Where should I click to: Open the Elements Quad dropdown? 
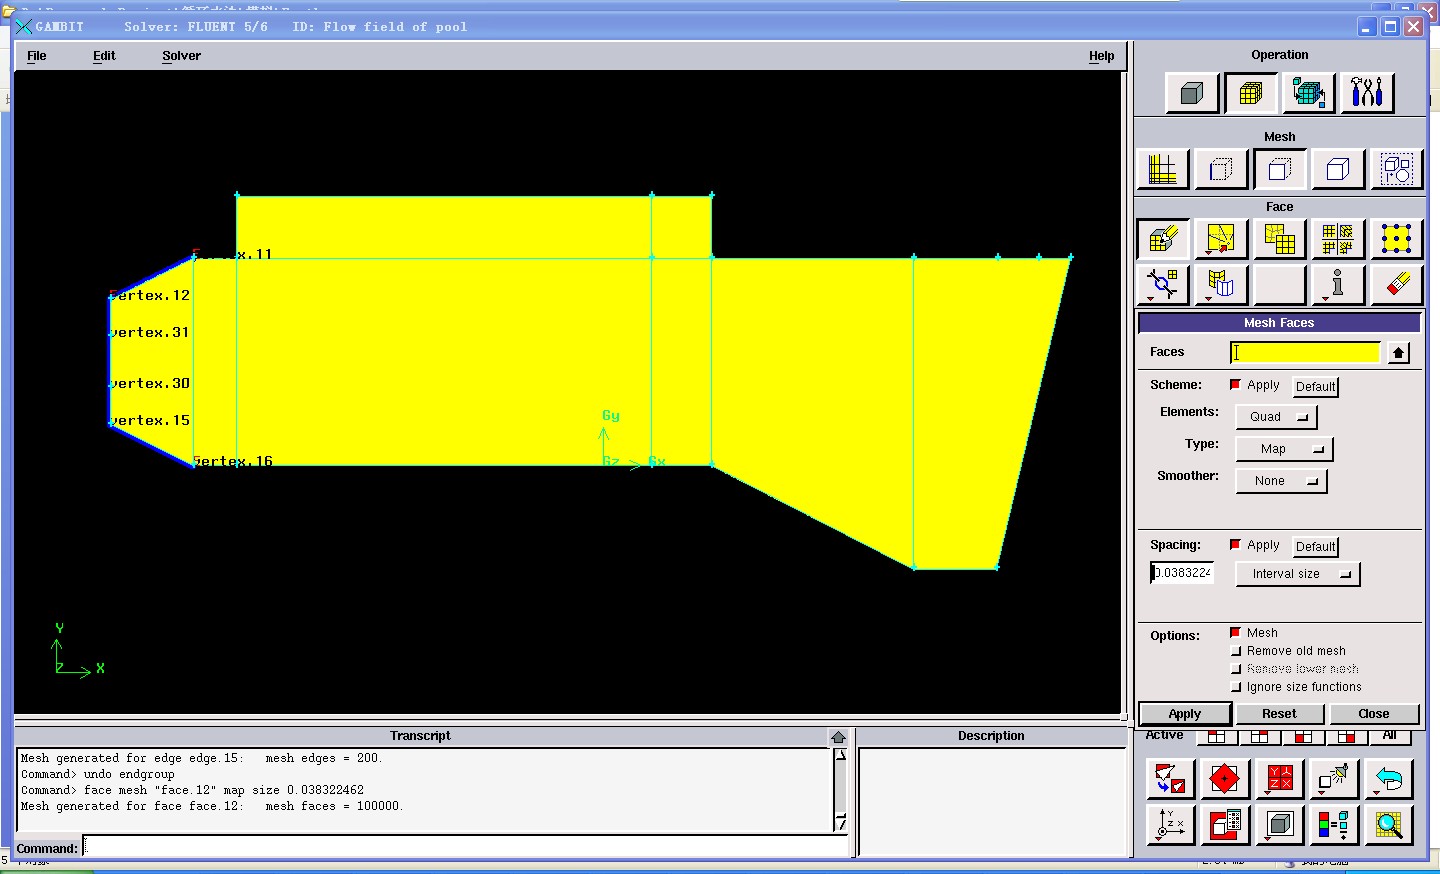tap(1276, 417)
